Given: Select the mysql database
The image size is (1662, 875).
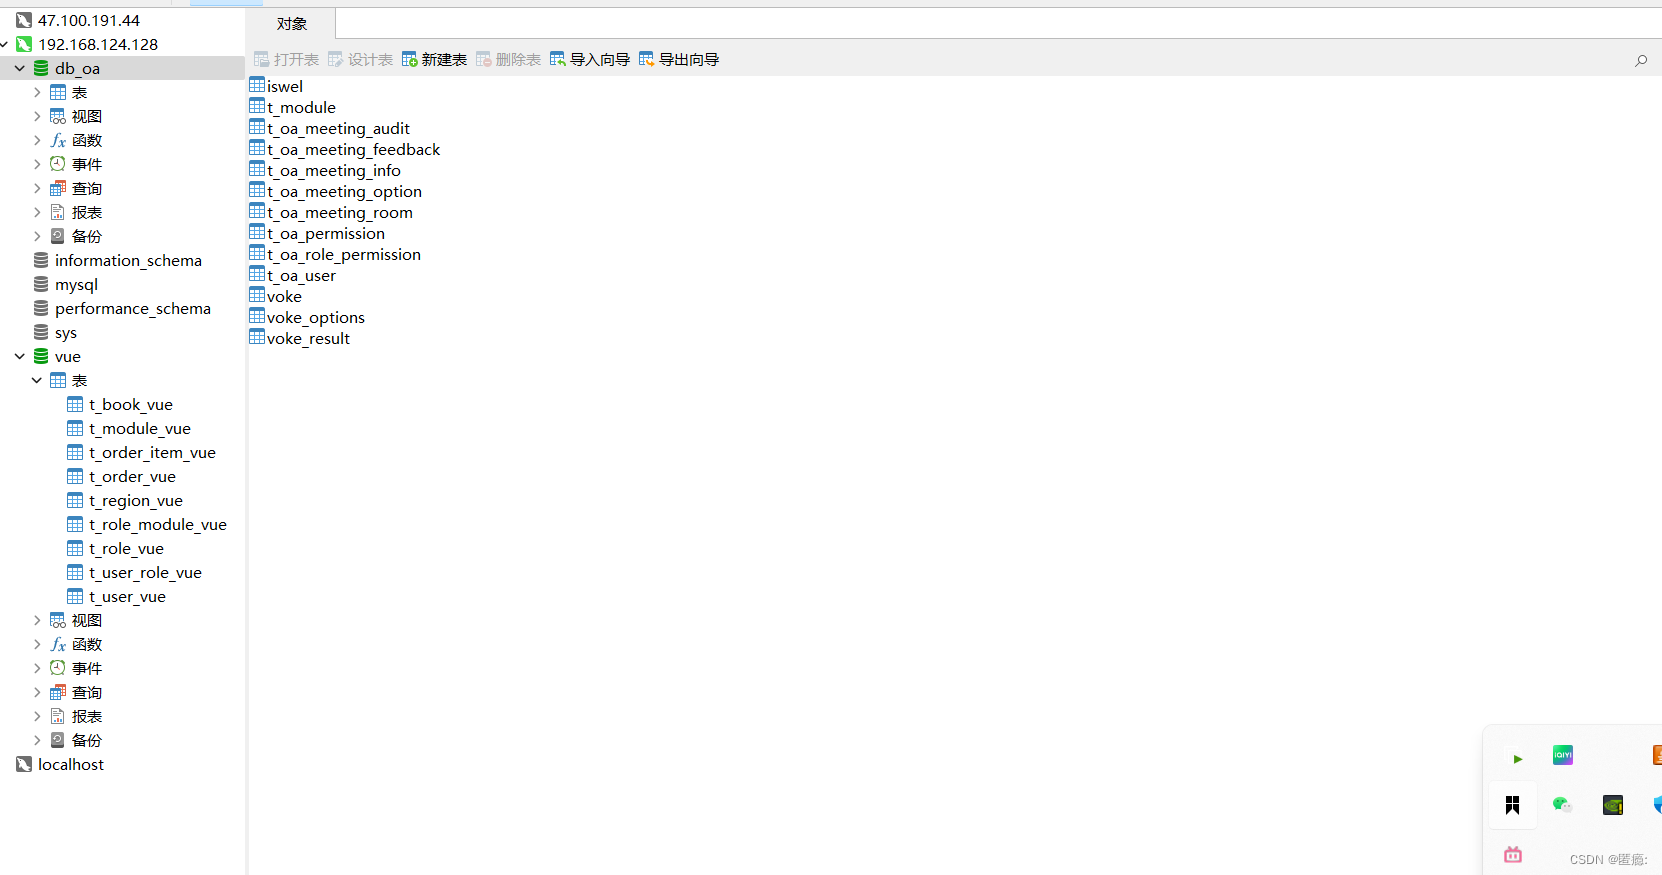Looking at the screenshot, I should tap(76, 284).
